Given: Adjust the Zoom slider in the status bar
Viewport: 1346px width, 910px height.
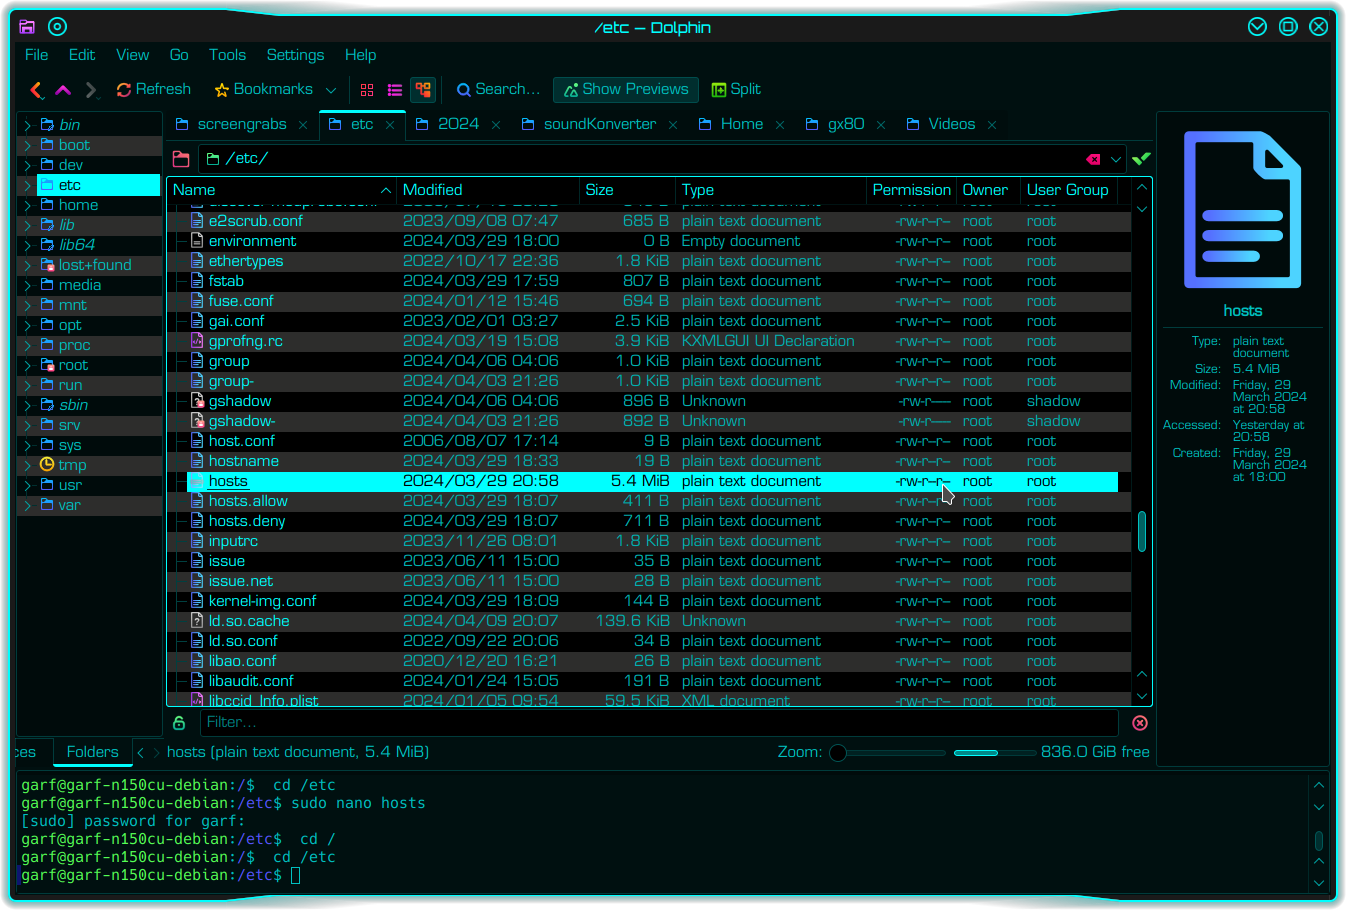Looking at the screenshot, I should [887, 753].
